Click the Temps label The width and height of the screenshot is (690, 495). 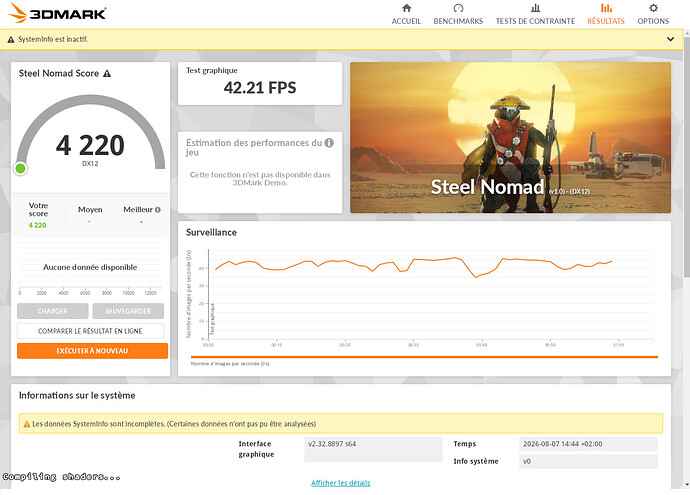[465, 444]
